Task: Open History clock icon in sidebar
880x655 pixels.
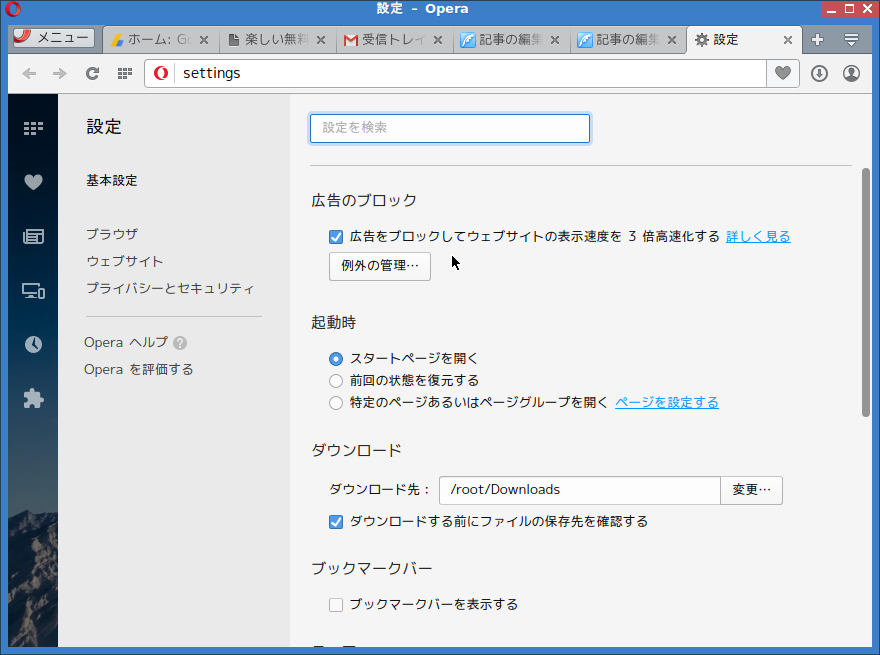Action: click(33, 344)
